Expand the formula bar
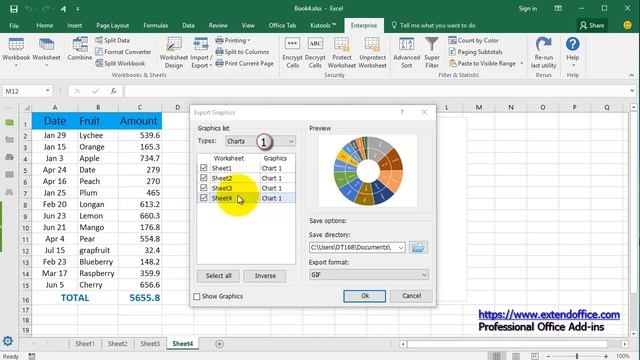640x360 pixels. point(632,91)
